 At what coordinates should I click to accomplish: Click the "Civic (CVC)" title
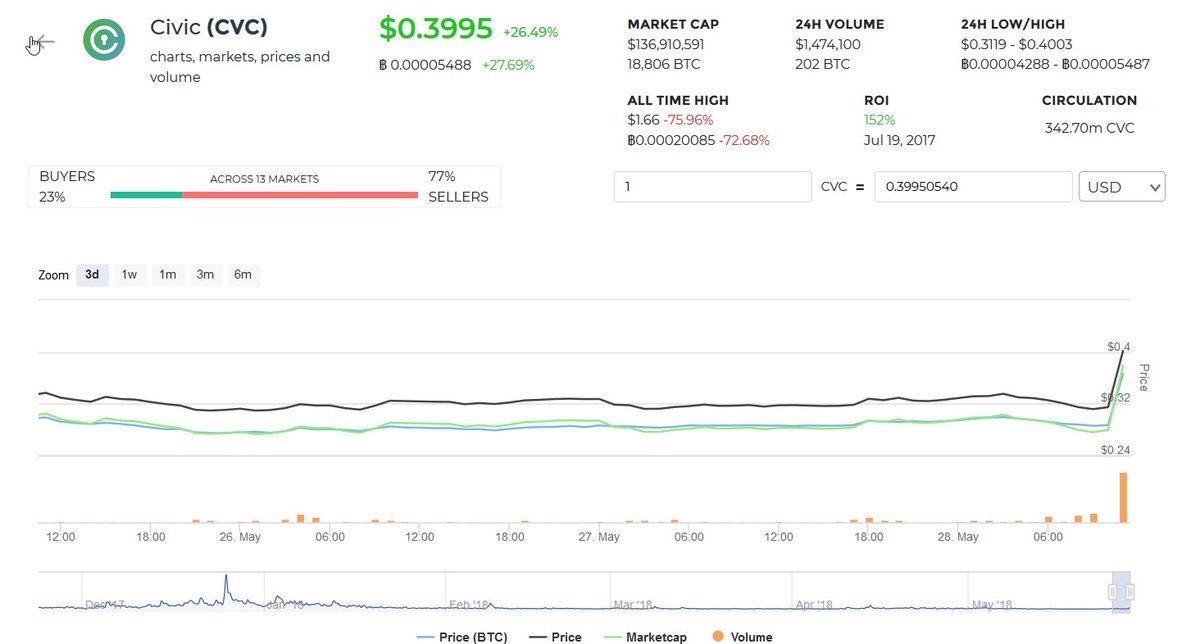(209, 26)
